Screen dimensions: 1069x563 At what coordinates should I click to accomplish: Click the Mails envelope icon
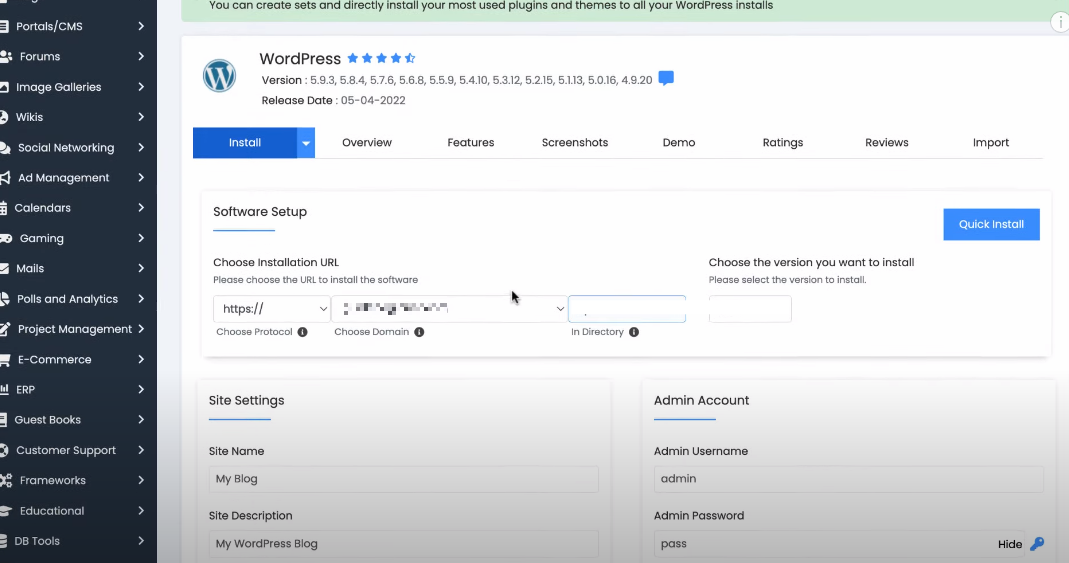(4, 269)
